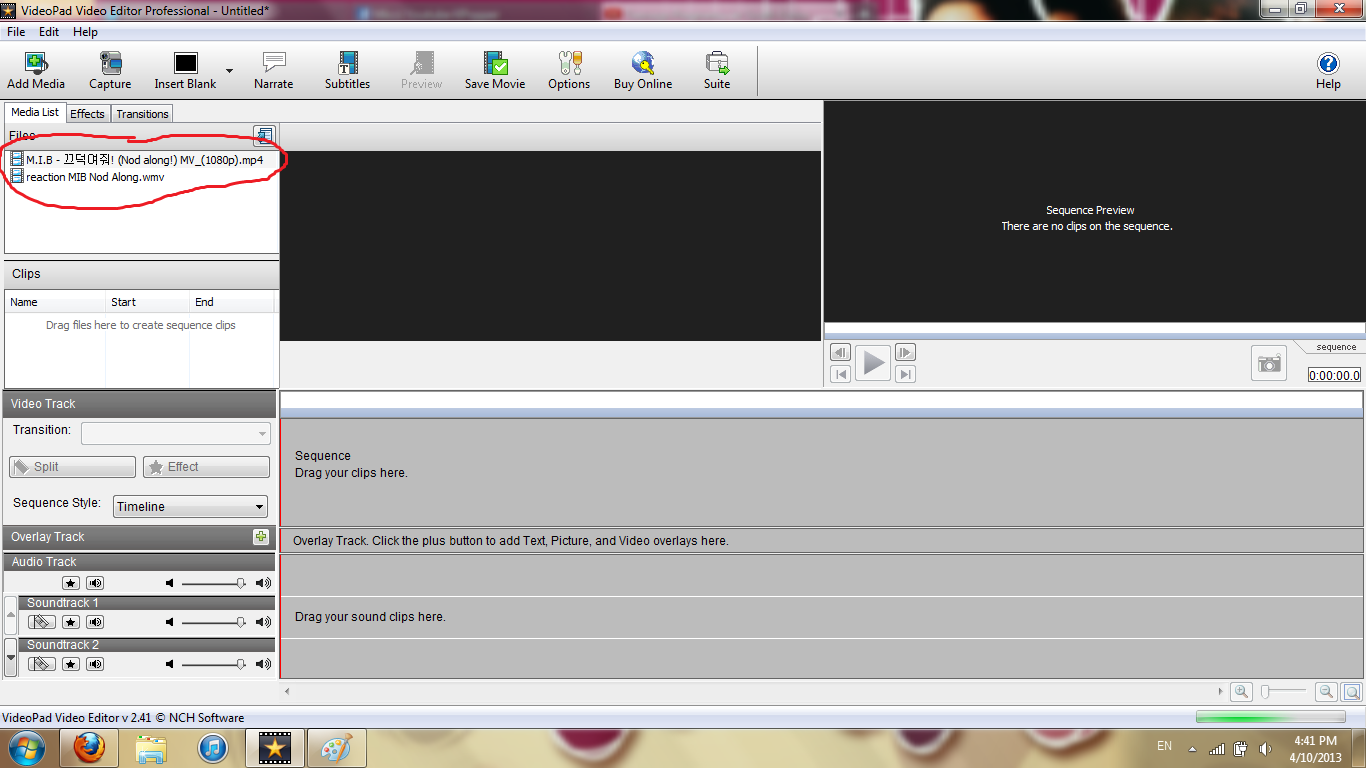Open iTunes from the taskbar

pos(212,748)
